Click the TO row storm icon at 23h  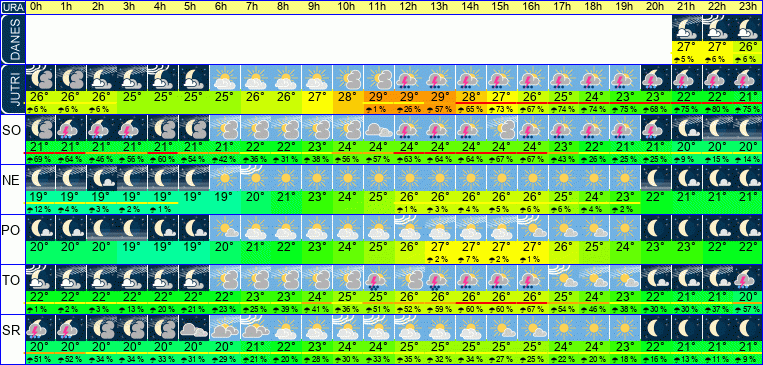[747, 277]
